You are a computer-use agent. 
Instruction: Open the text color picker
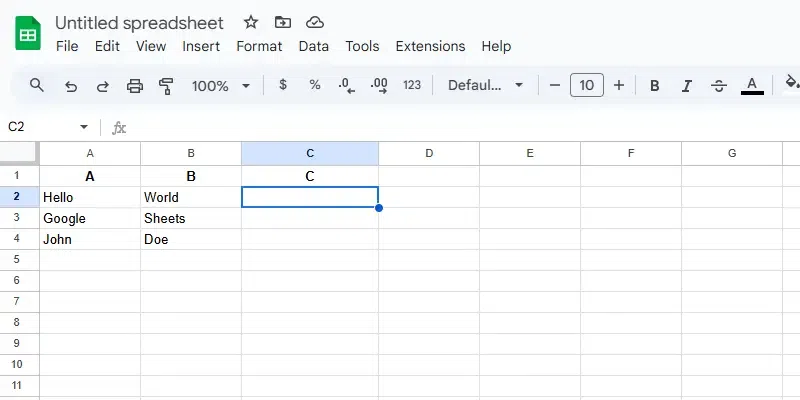point(752,86)
